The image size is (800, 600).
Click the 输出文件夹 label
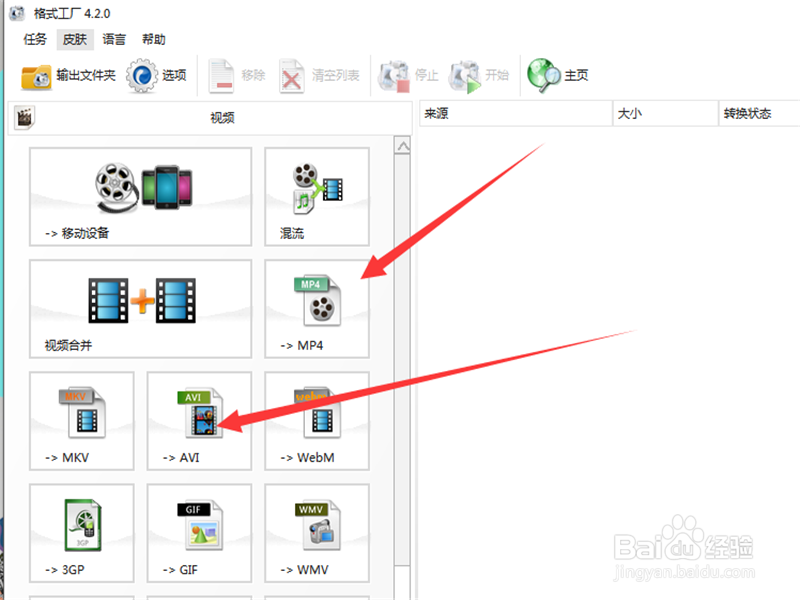point(86,76)
